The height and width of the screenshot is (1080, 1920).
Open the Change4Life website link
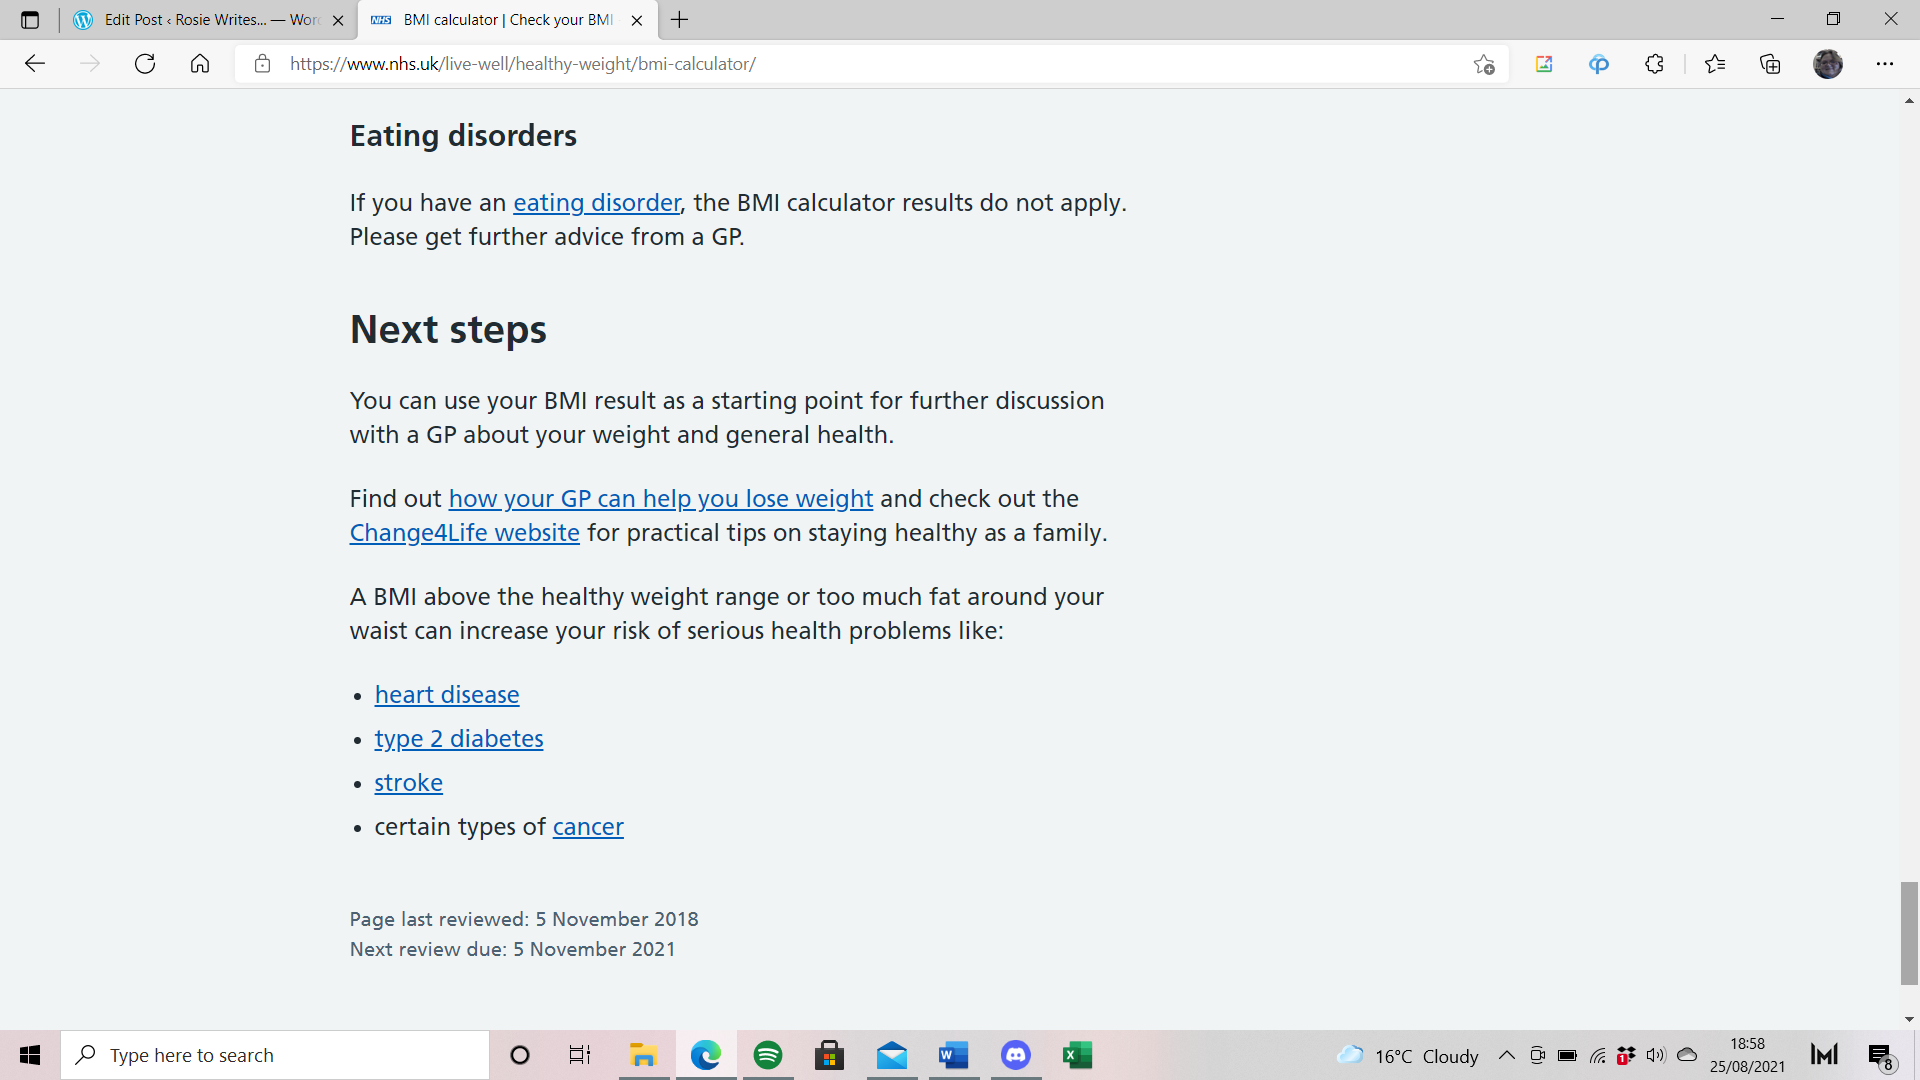coord(464,533)
